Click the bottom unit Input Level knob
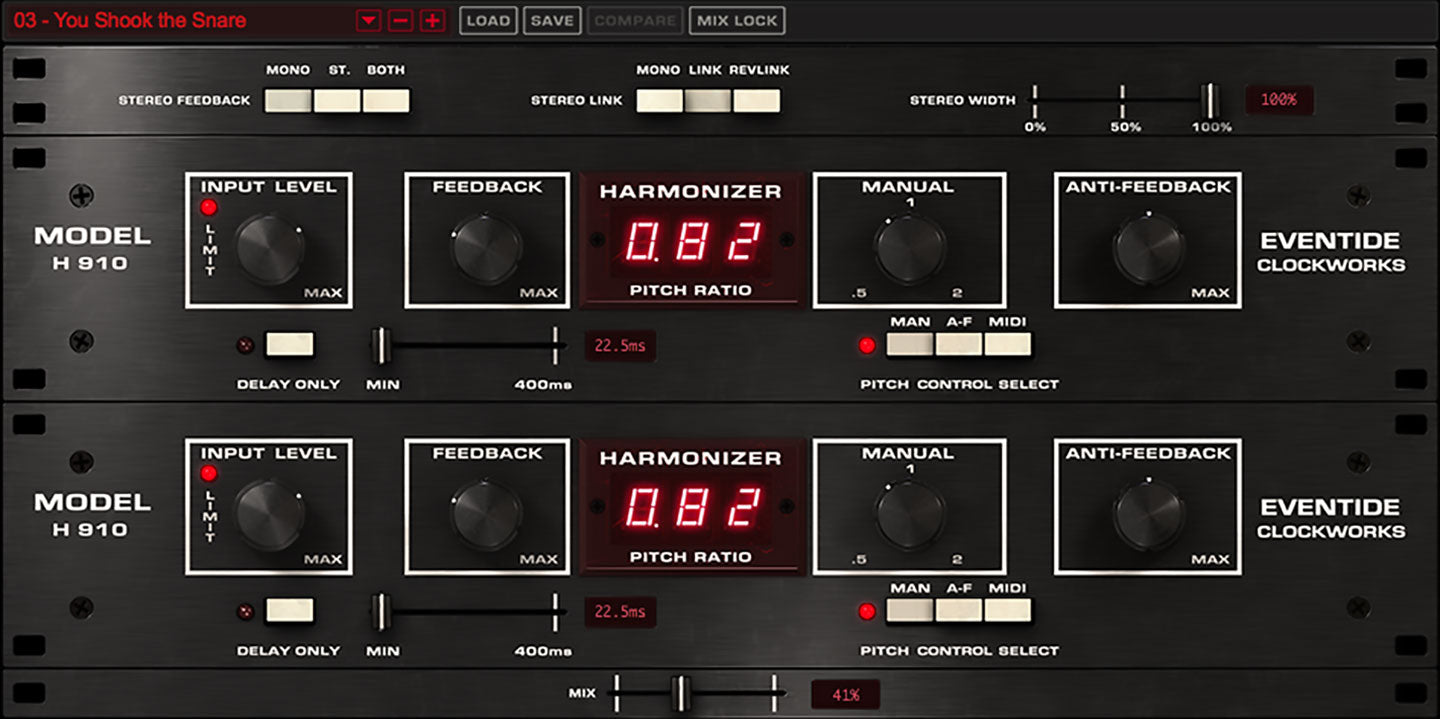Viewport: 1440px width, 719px height. point(270,515)
